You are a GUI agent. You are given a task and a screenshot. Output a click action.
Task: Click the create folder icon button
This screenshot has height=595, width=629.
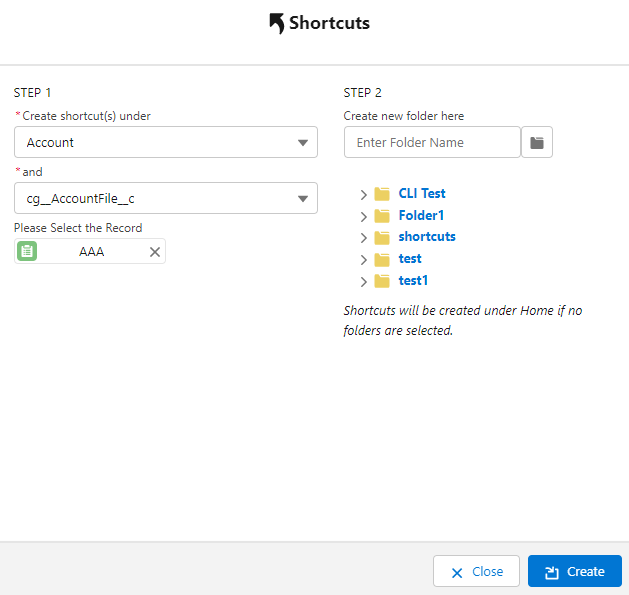point(537,143)
